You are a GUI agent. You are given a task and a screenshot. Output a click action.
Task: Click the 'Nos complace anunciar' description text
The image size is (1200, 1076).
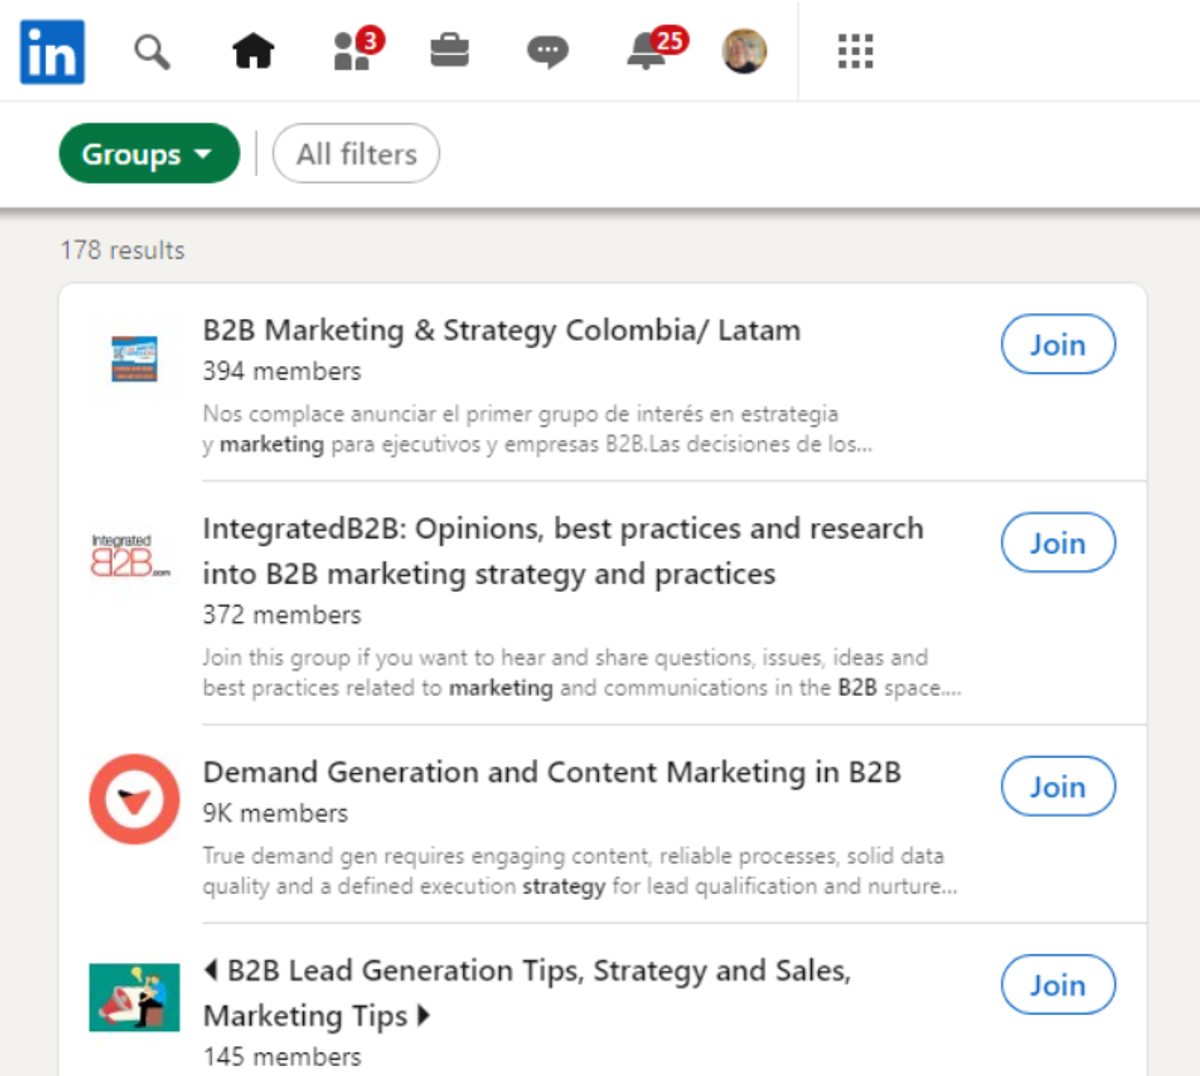point(537,429)
